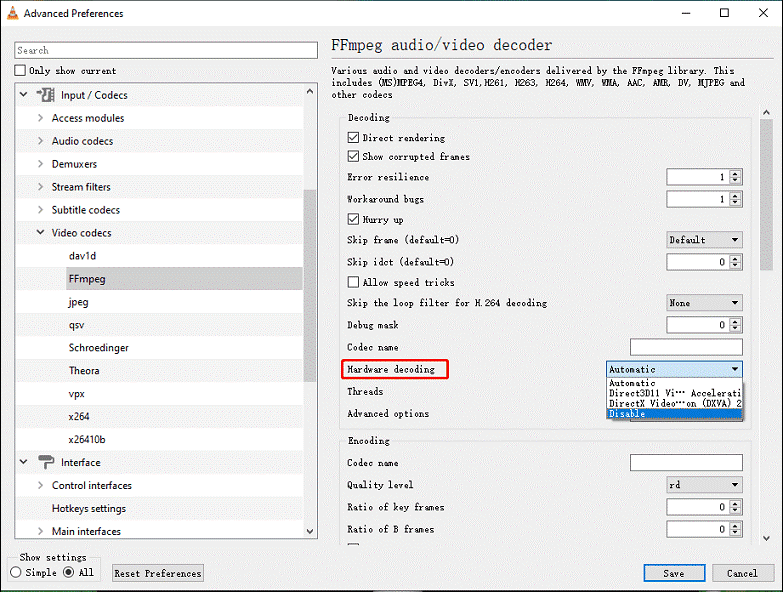Screen dimensions: 783x592
Task: Click the VLC cone icon in title bar
Action: [x=12, y=13]
